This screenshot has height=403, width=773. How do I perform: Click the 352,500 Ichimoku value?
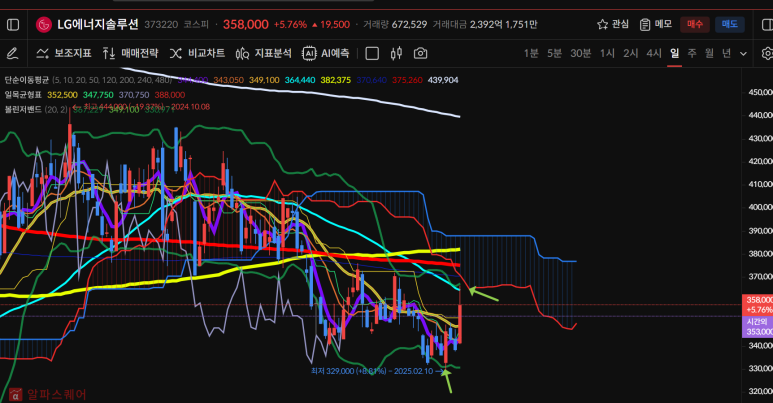point(62,95)
